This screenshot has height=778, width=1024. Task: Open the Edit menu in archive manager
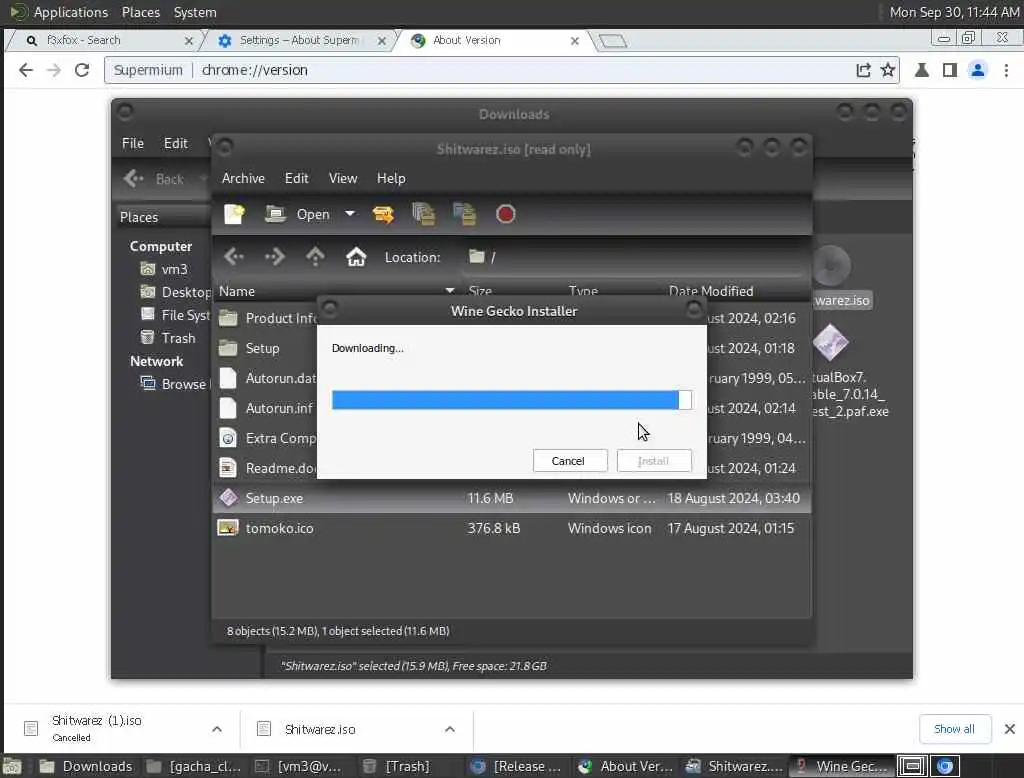(296, 178)
